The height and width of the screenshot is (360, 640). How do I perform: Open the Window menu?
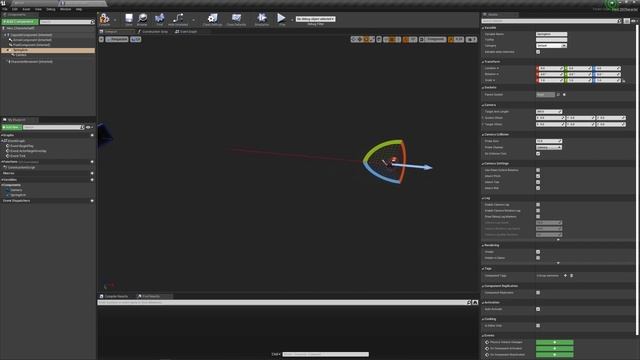coord(65,9)
